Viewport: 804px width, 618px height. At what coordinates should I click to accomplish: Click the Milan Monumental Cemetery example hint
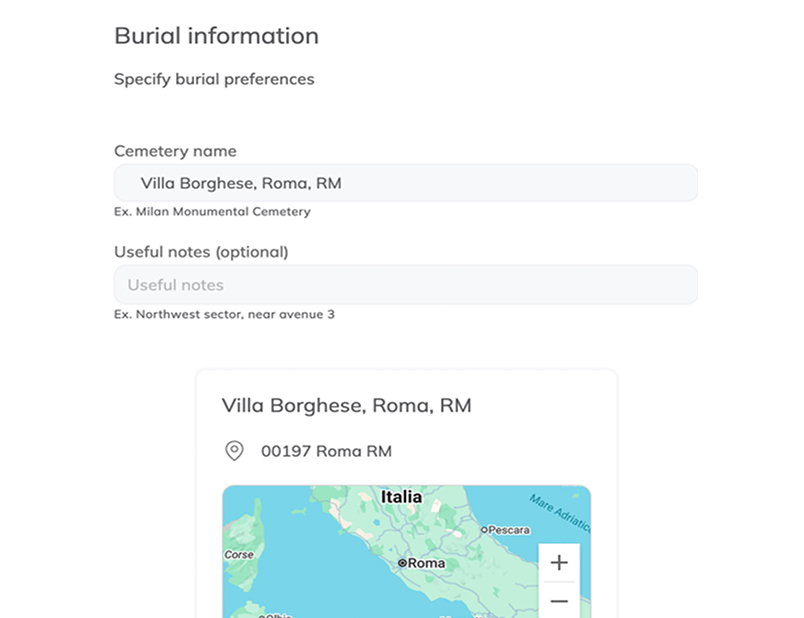[x=212, y=212]
